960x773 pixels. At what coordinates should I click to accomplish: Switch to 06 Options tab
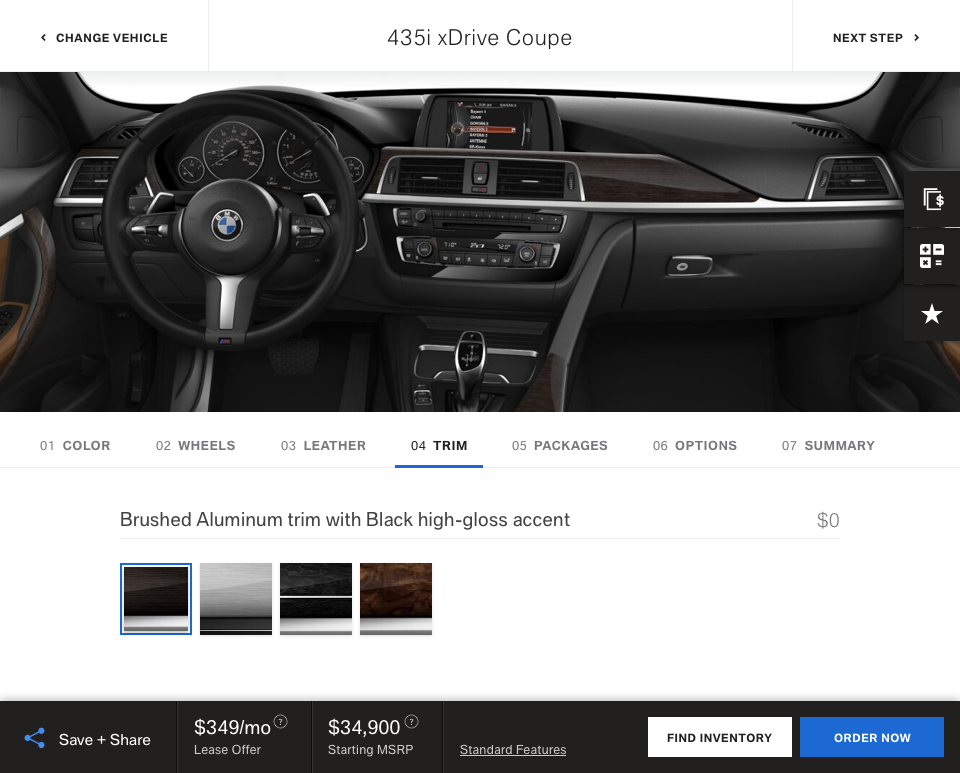point(695,446)
